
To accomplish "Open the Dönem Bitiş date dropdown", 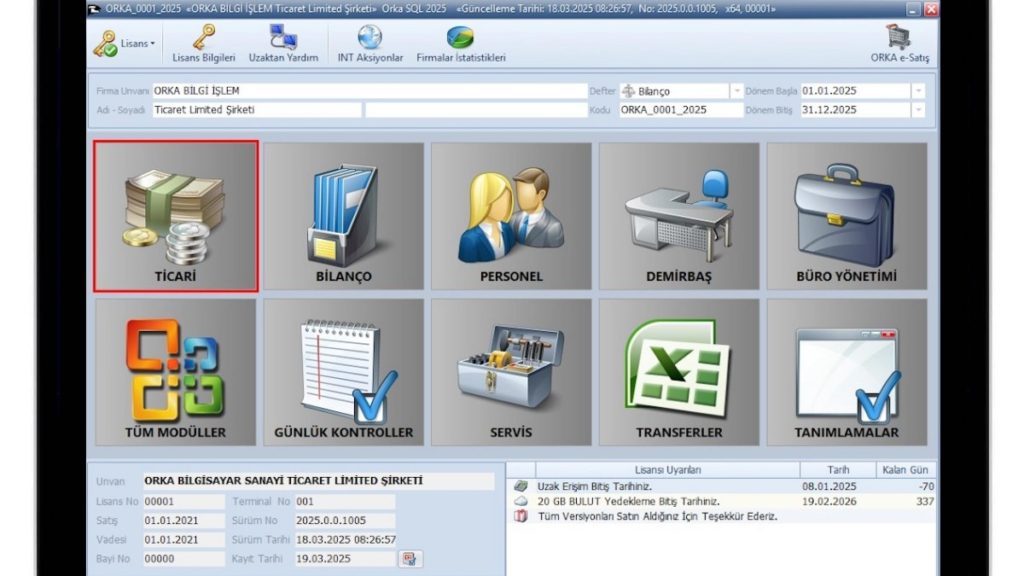I will coord(918,110).
